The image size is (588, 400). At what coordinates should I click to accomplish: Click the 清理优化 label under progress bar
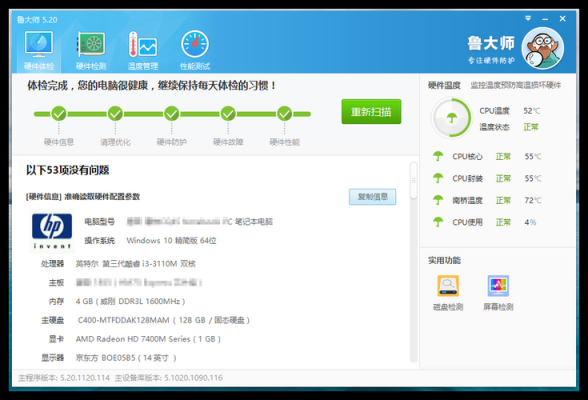click(x=115, y=142)
